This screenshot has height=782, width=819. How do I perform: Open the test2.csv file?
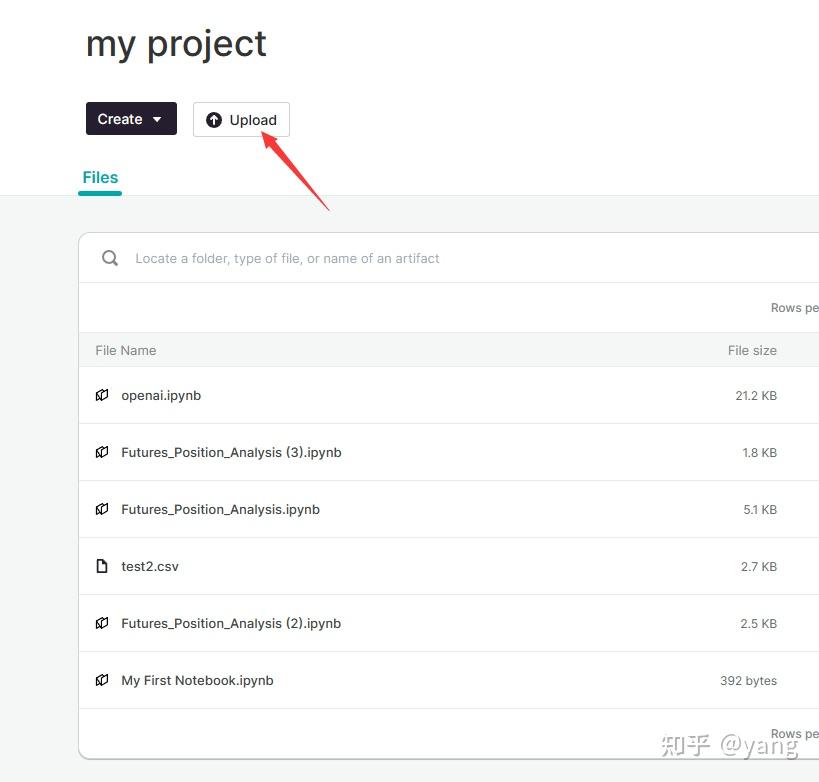point(150,566)
